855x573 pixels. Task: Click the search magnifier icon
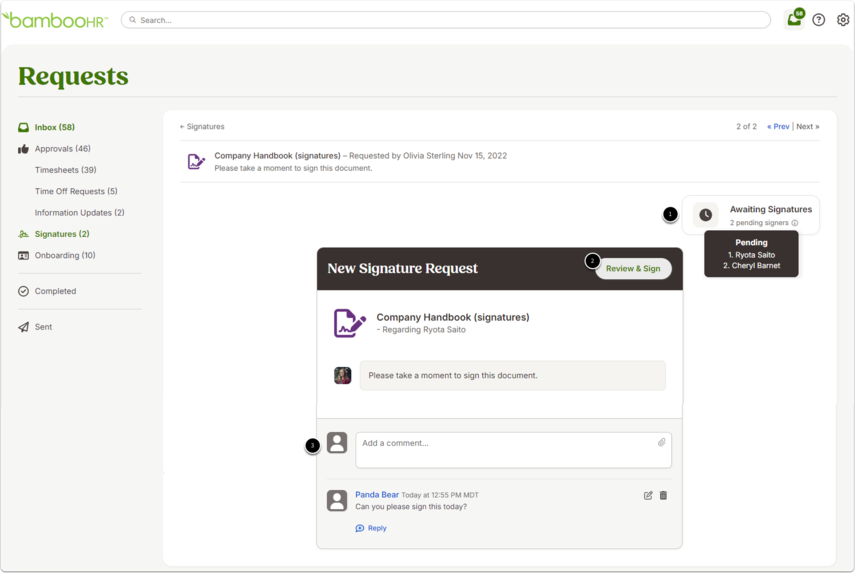133,20
